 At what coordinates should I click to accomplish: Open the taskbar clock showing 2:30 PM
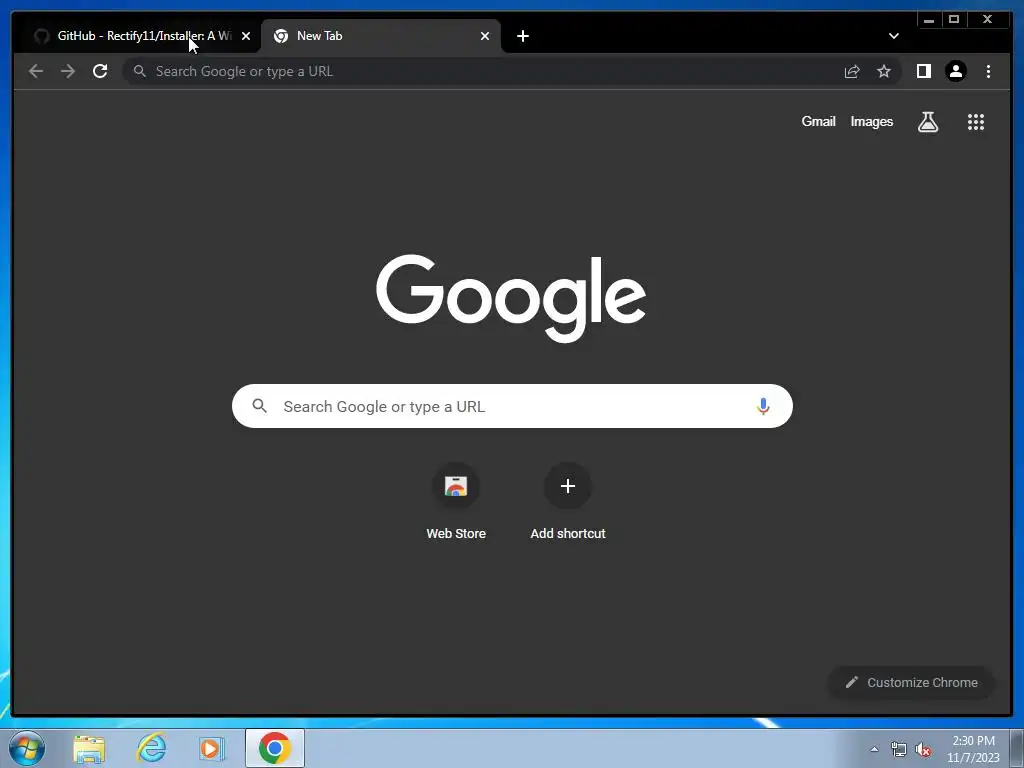tap(973, 749)
